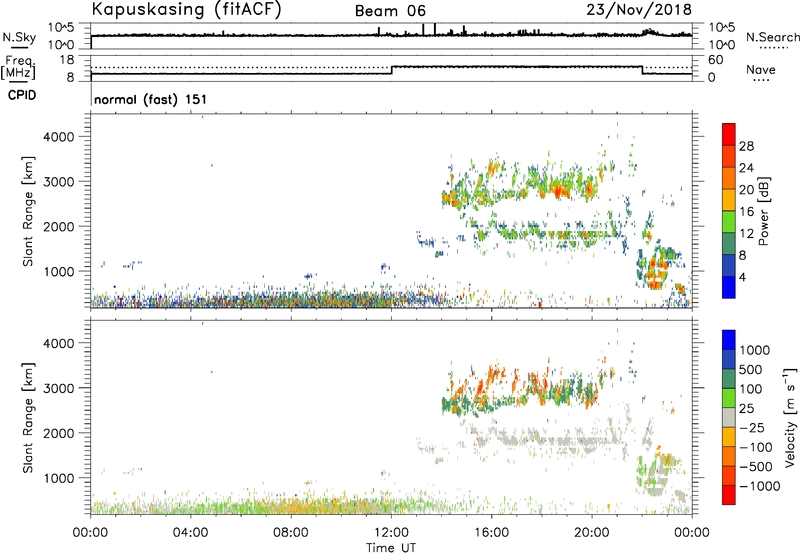Click "10^0" tick beside N.Search label

tap(721, 45)
